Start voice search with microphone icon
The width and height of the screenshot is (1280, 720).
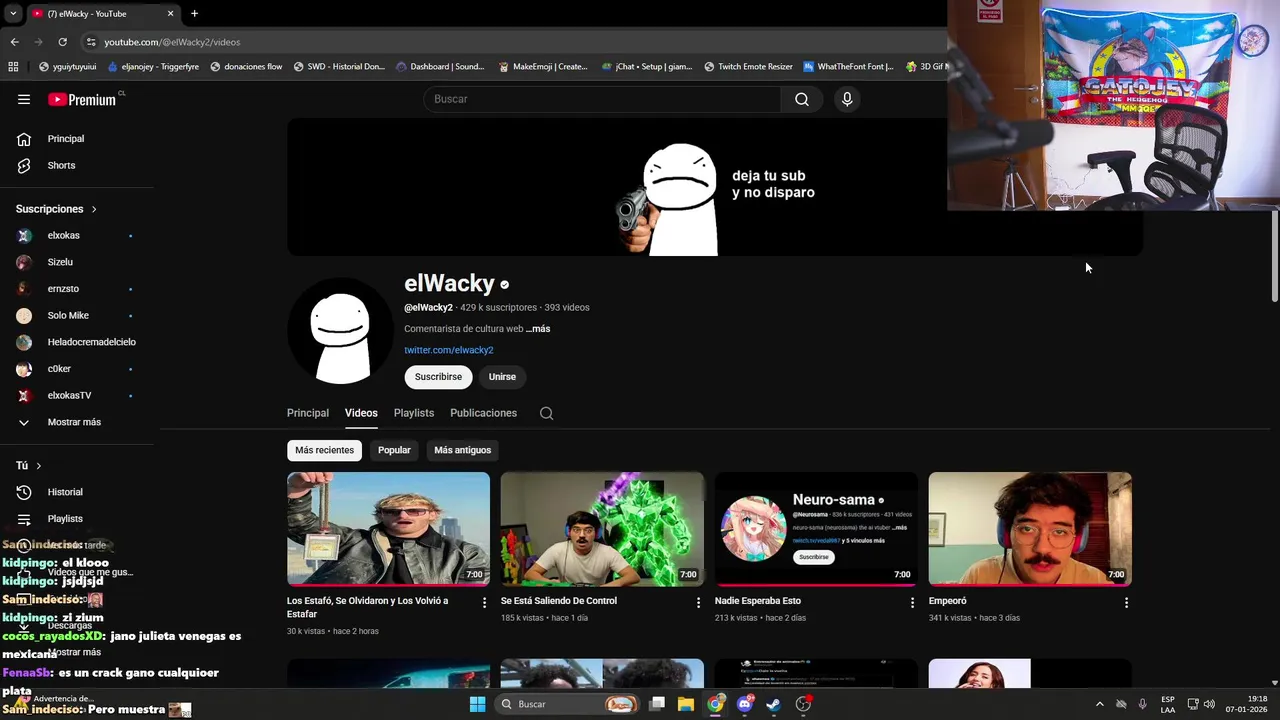847,99
